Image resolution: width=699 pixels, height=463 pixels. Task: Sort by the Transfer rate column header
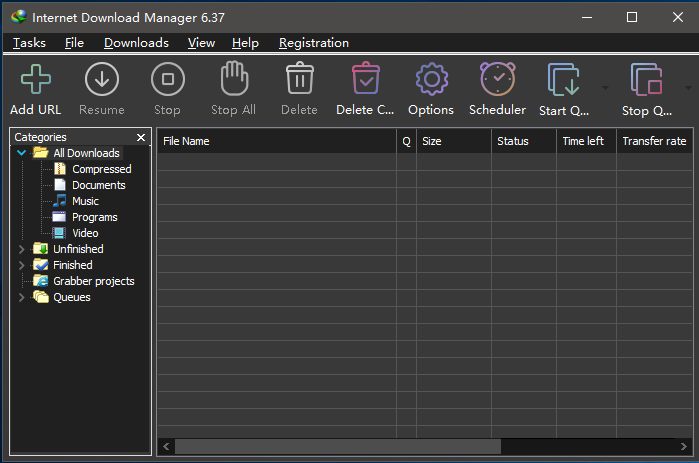coord(654,141)
